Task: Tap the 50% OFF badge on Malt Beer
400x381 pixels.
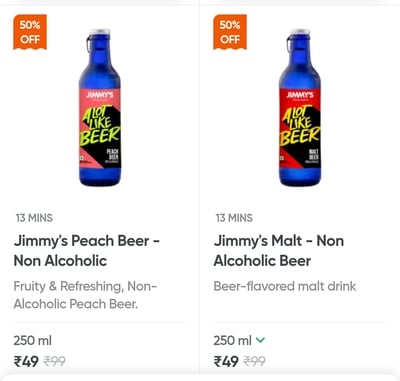Action: [230, 32]
